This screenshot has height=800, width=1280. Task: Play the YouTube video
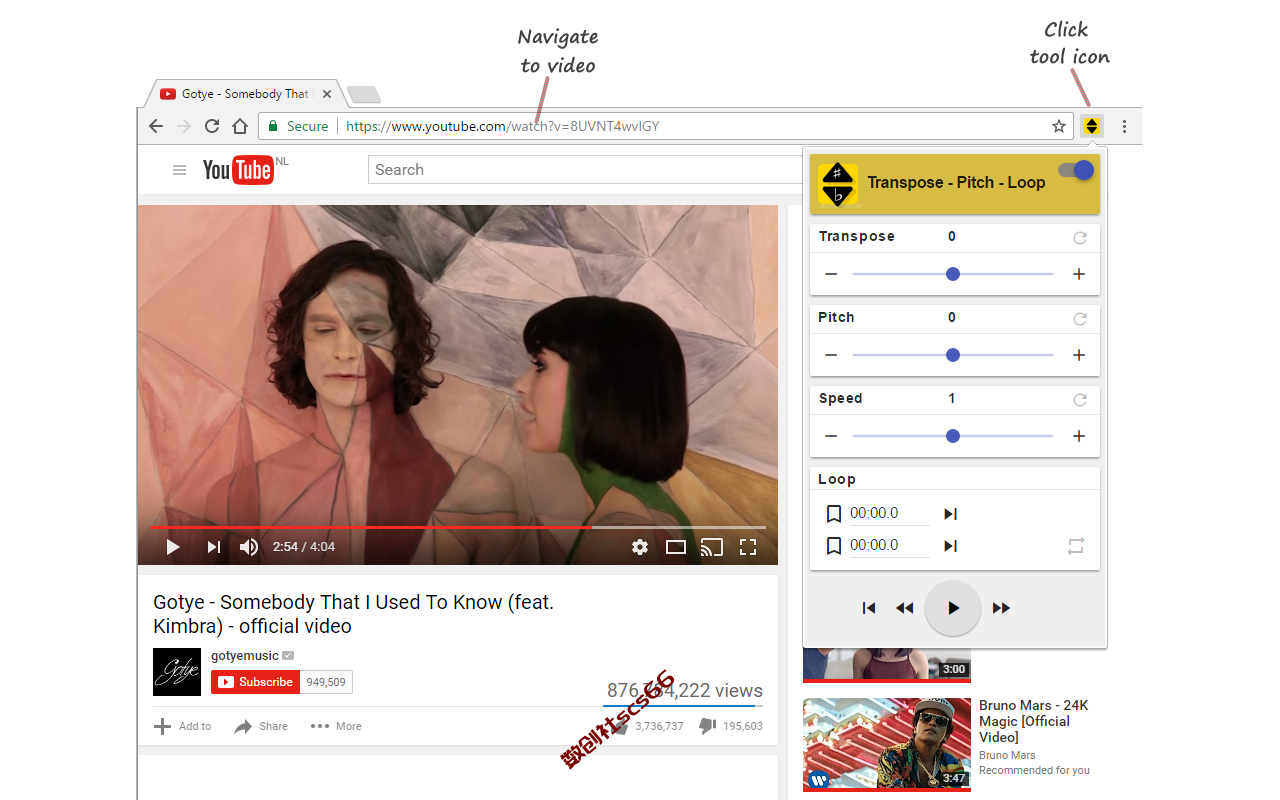tap(173, 547)
